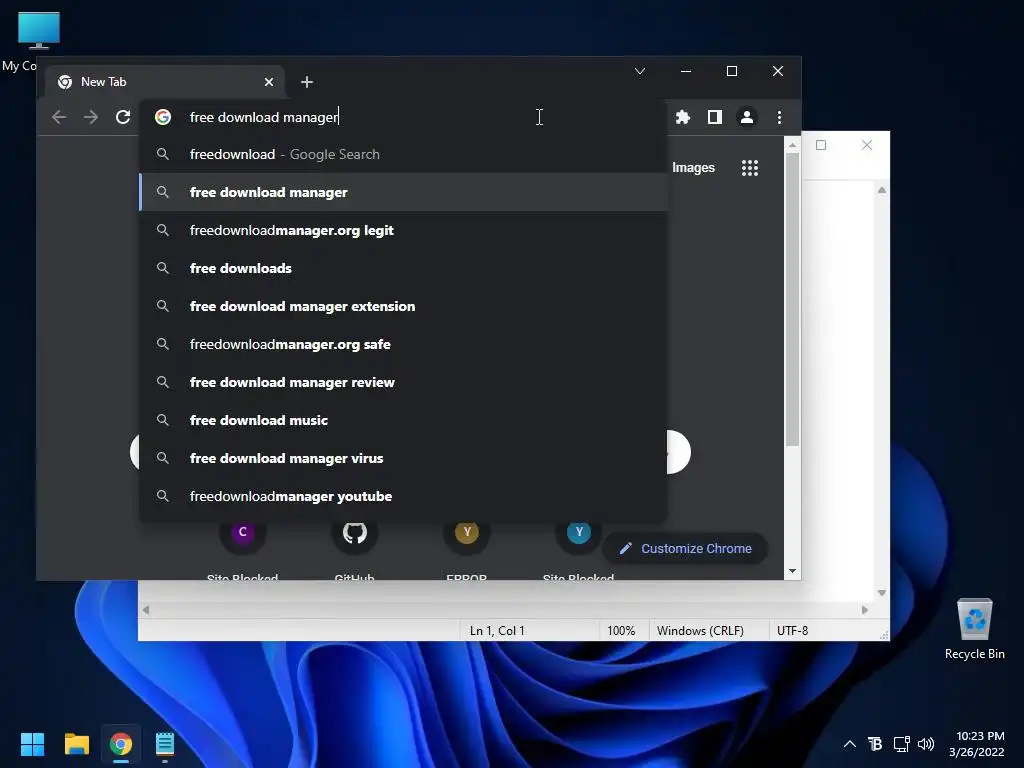Click the 100% zoom status in Notepad
This screenshot has width=1024, height=768.
pyautogui.click(x=621, y=631)
